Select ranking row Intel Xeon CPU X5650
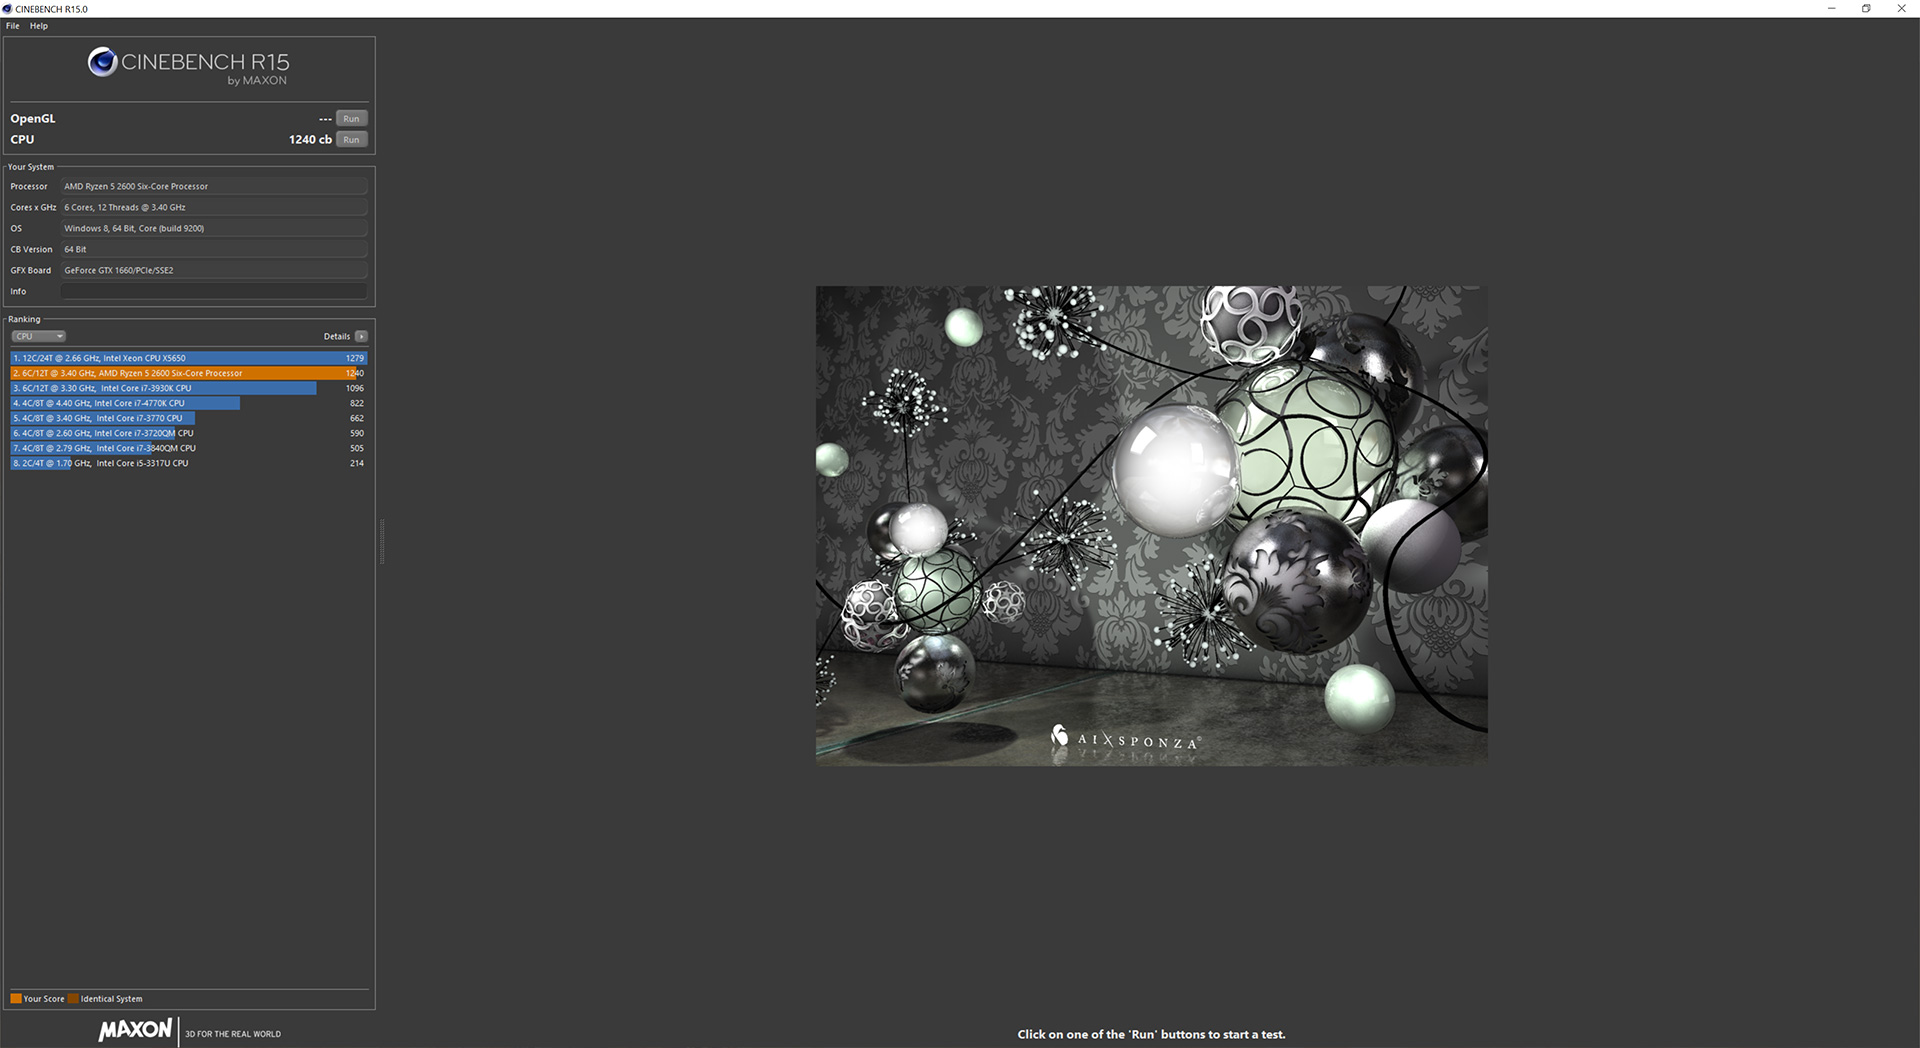This screenshot has width=1920, height=1048. (x=189, y=358)
